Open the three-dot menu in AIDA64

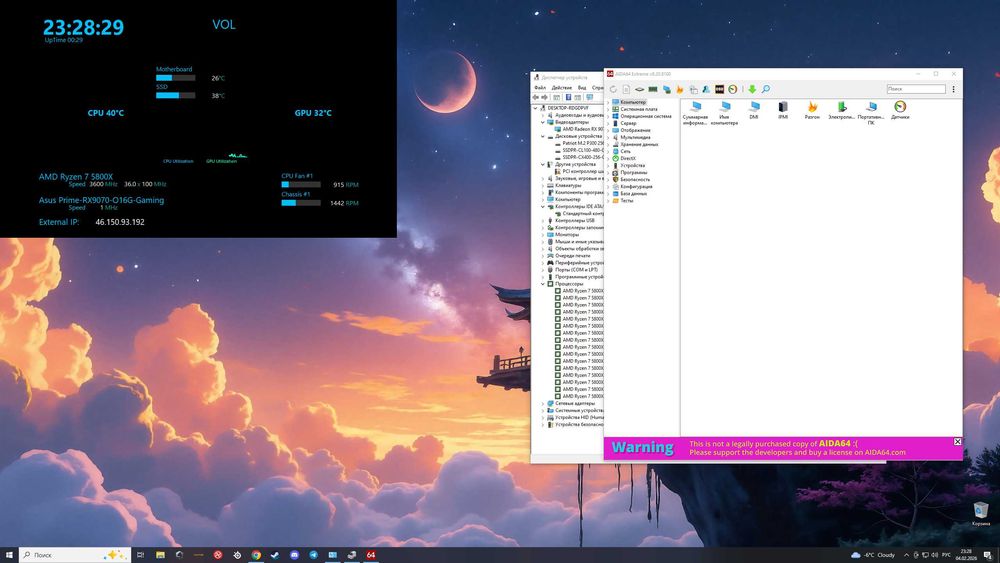(x=953, y=89)
